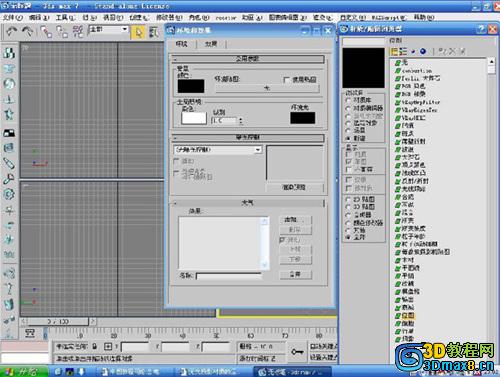The height and width of the screenshot is (377, 500).
Task: Activate the yellow Select Object arrow tool
Action: 138,32
